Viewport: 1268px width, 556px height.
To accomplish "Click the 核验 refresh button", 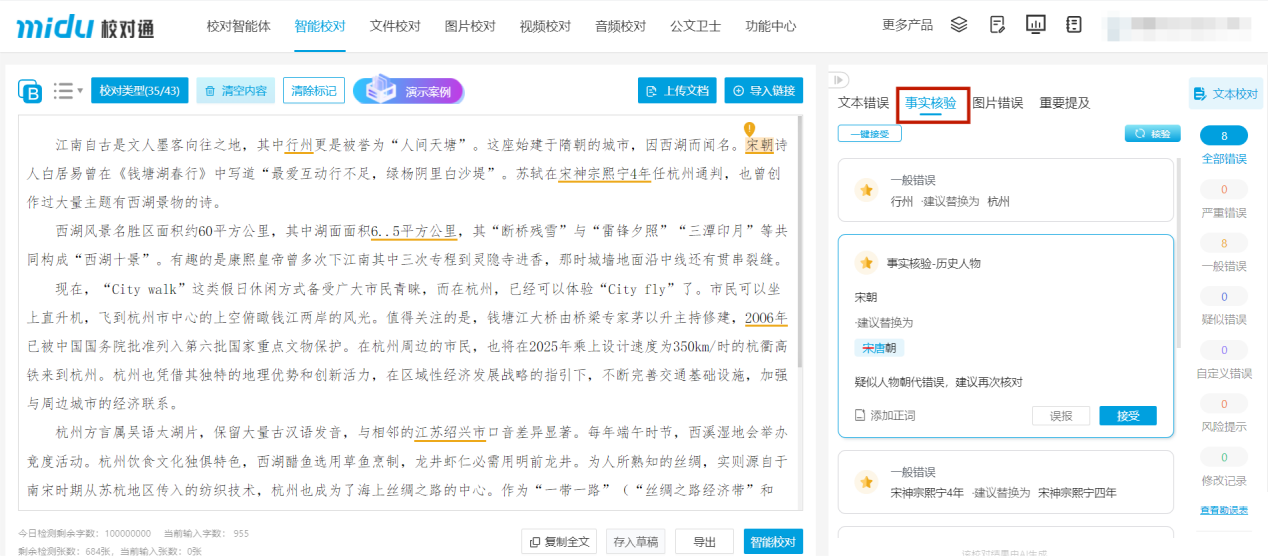I will coord(1153,134).
